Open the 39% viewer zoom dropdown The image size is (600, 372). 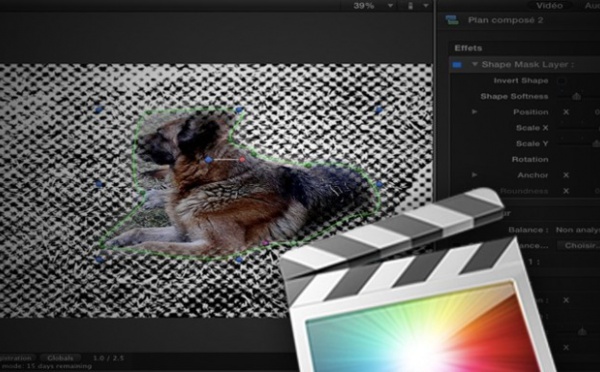[390, 6]
